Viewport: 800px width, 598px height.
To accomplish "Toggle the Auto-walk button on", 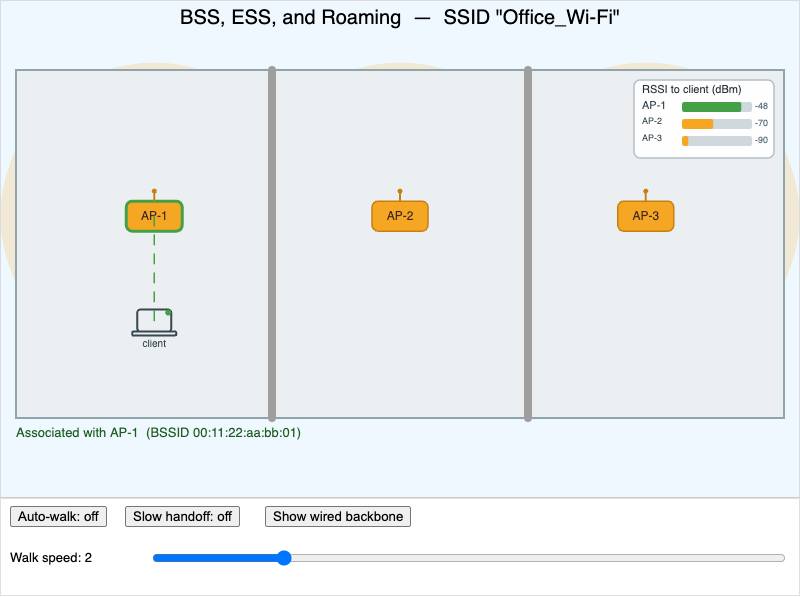I will [58, 516].
